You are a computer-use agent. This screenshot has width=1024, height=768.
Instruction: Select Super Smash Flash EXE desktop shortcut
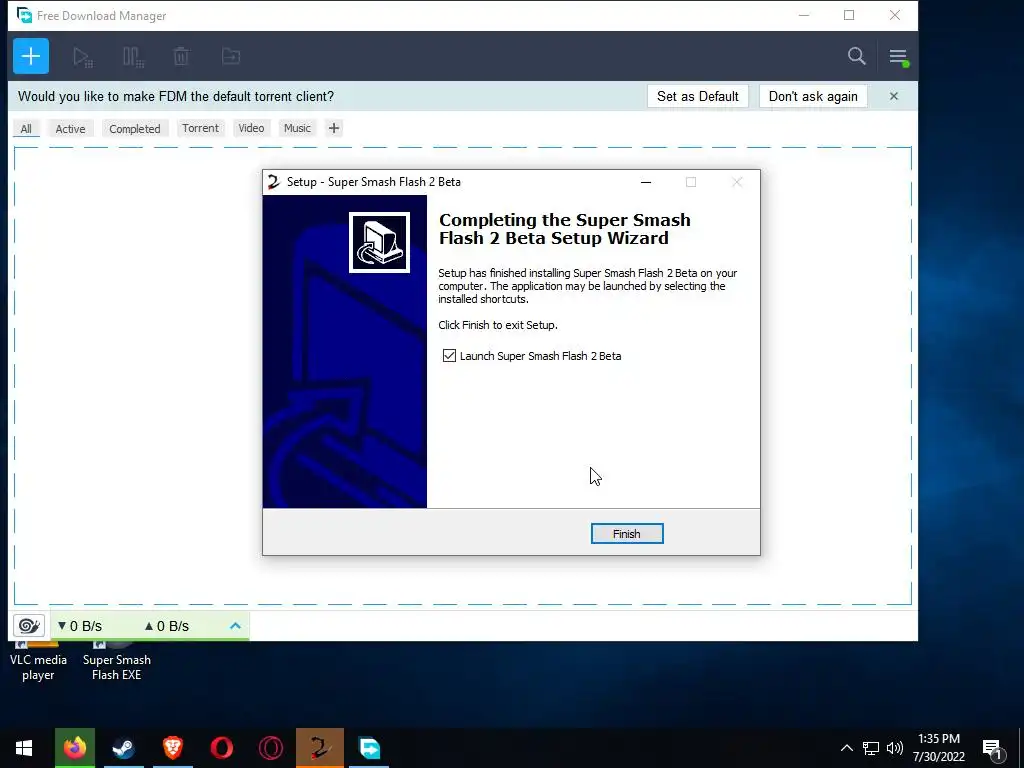coord(116,662)
